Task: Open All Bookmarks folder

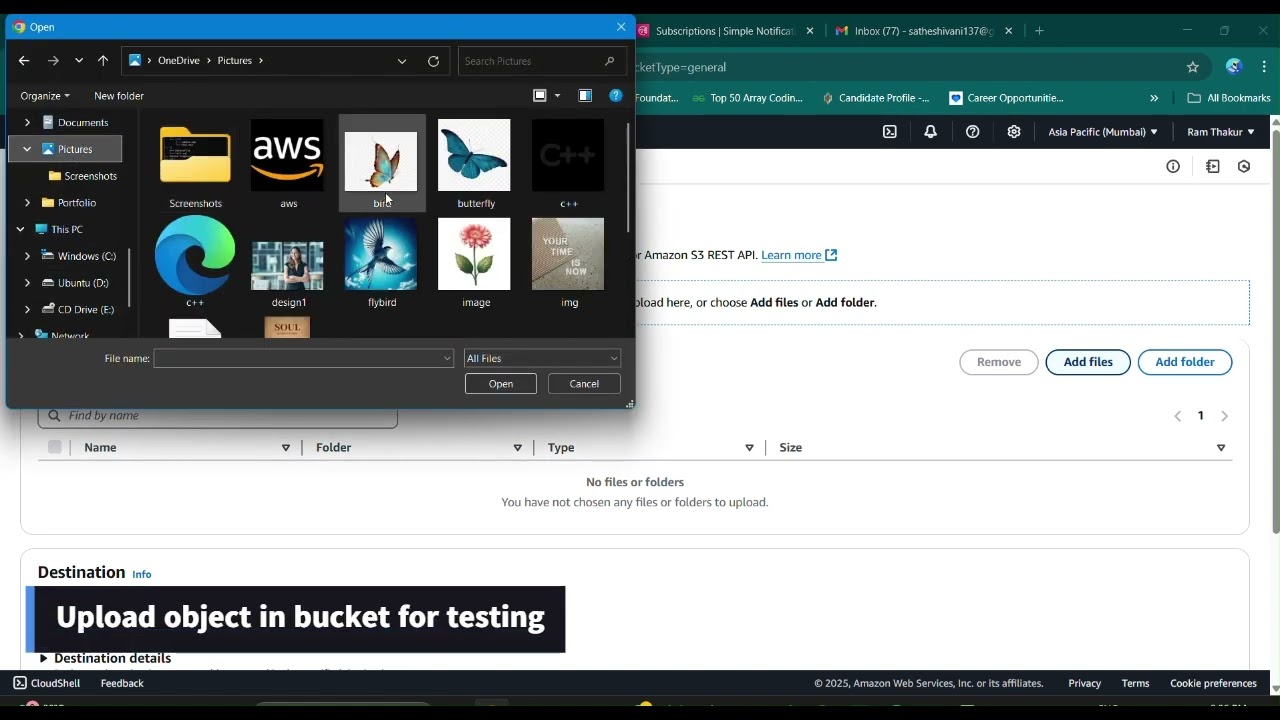Action: pos(1229,98)
